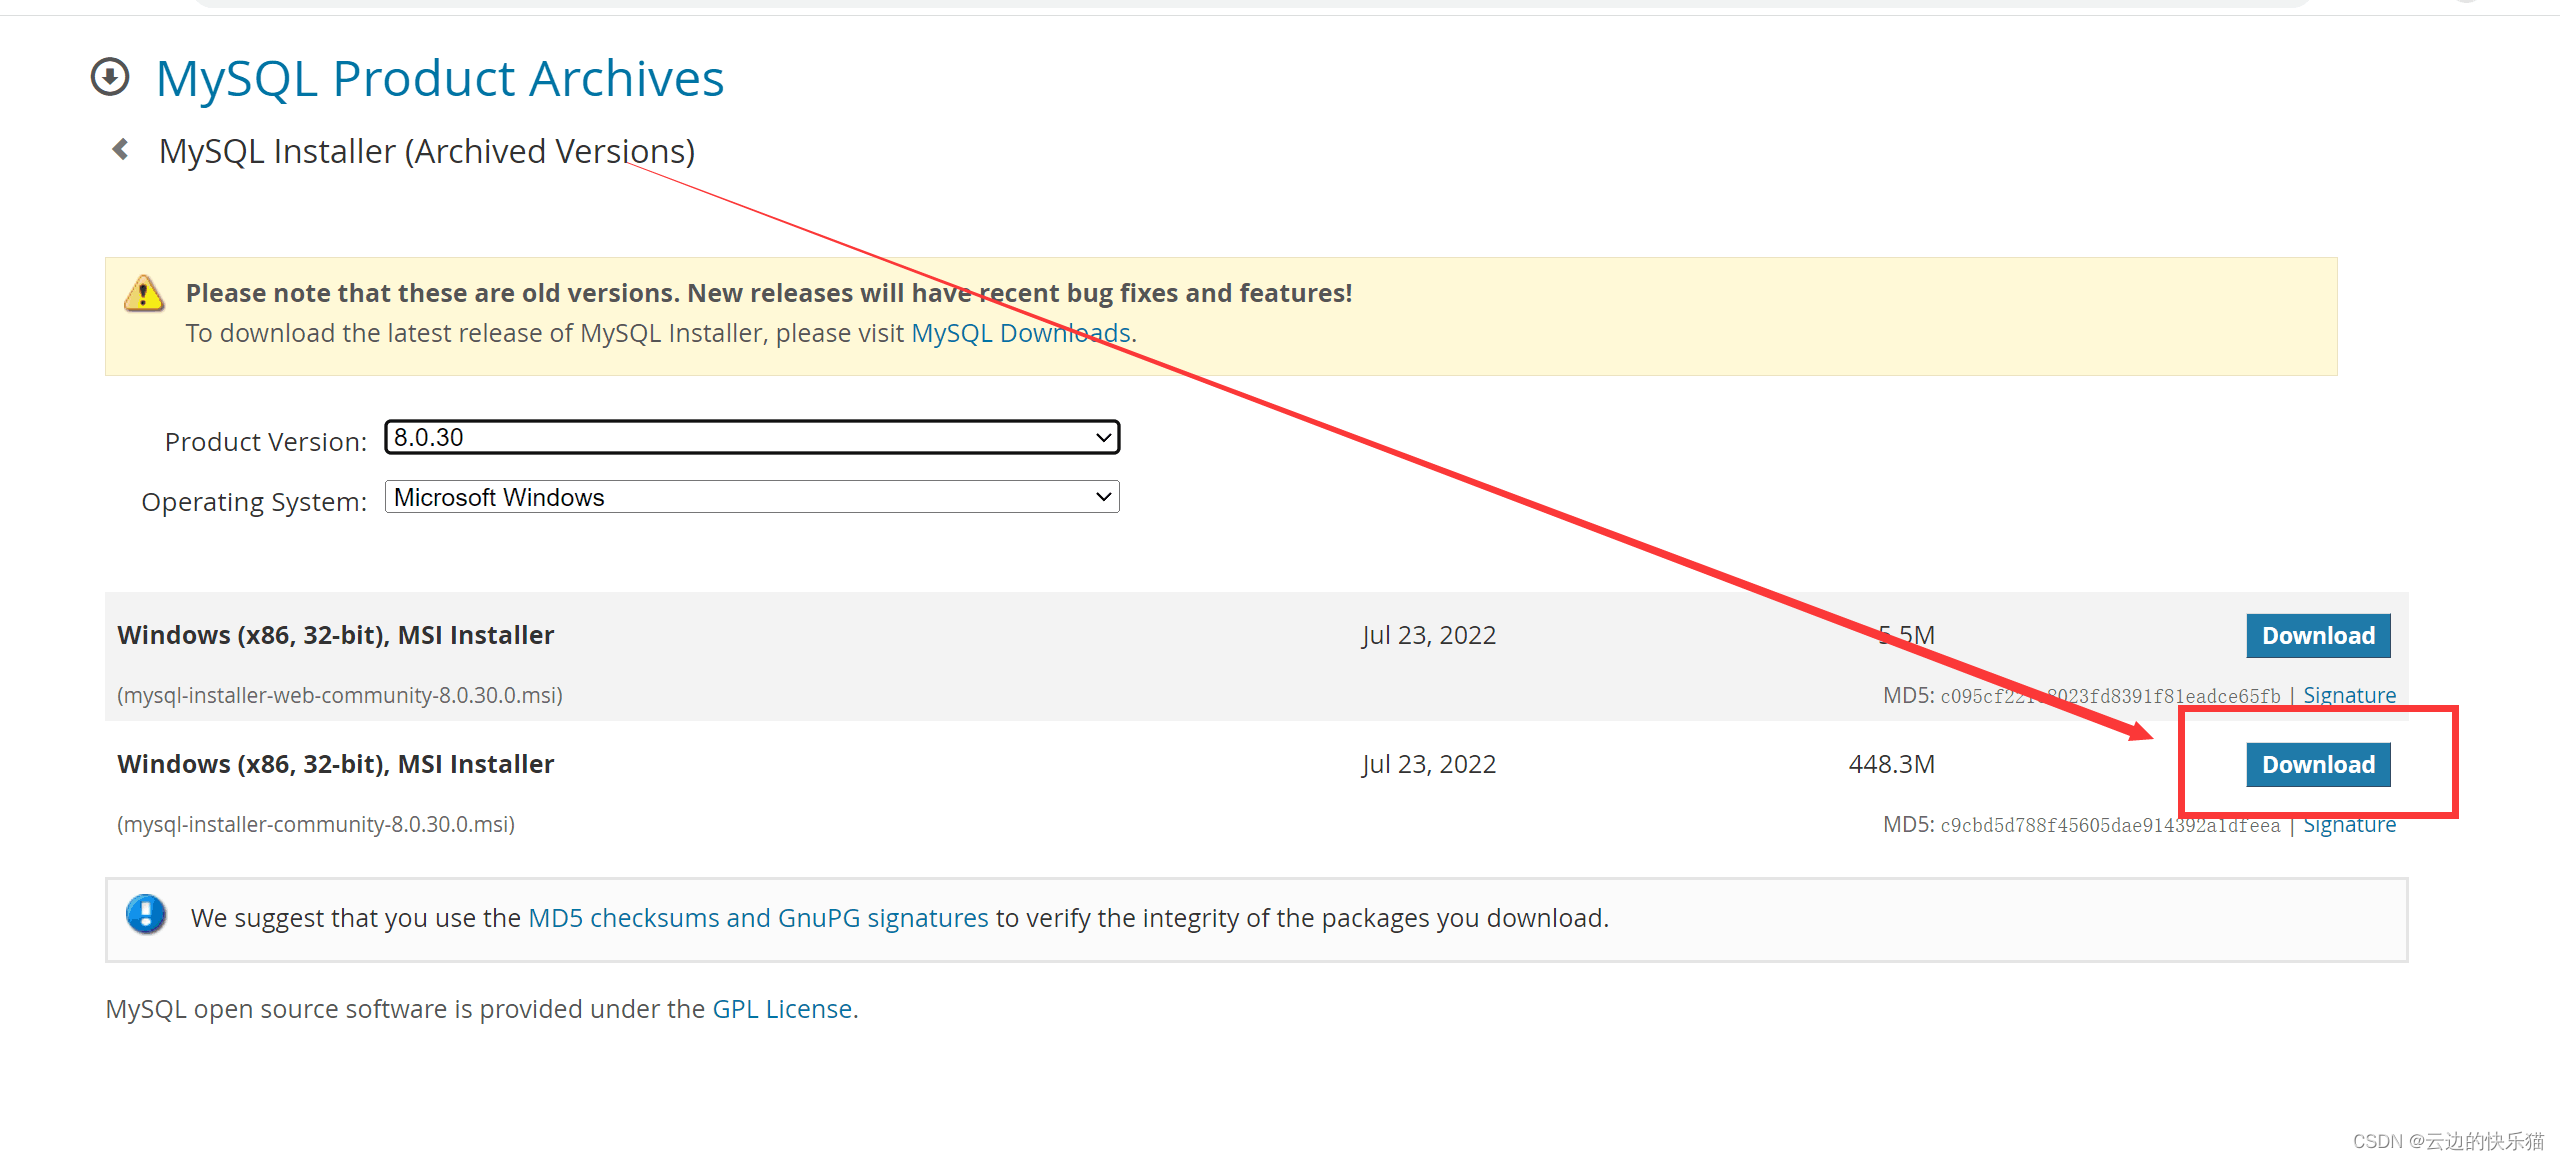Click the MySQL Product Archives heading
Image resolution: width=2560 pixels, height=1160 pixels.
(440, 78)
